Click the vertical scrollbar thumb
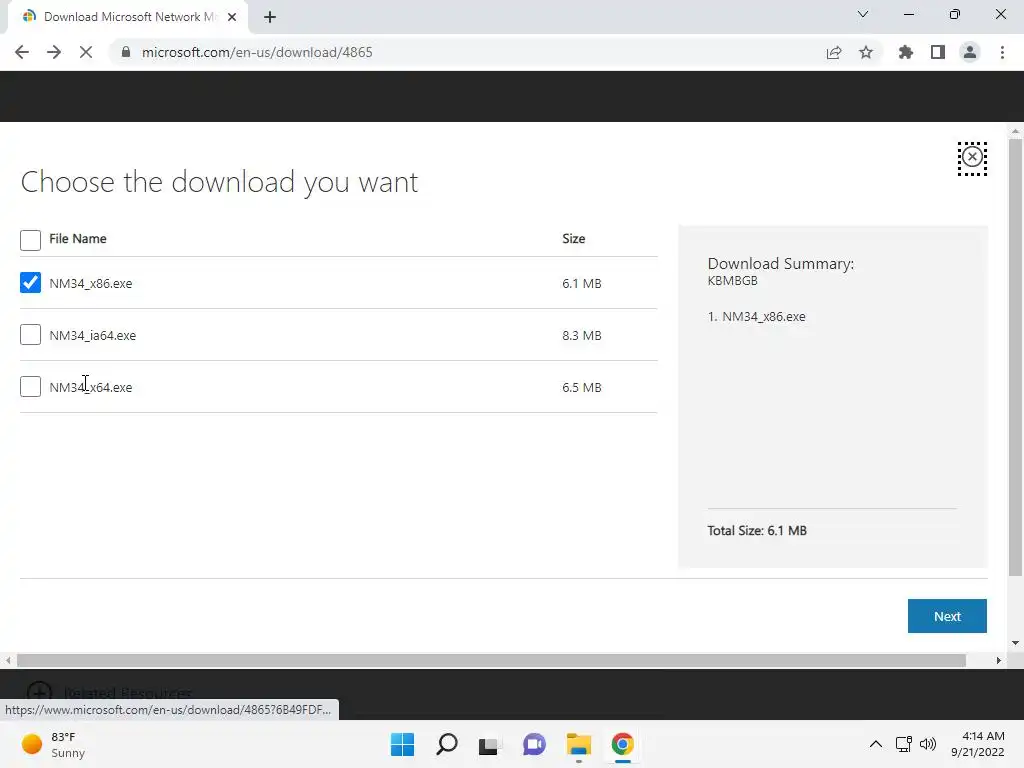 click(1015, 357)
